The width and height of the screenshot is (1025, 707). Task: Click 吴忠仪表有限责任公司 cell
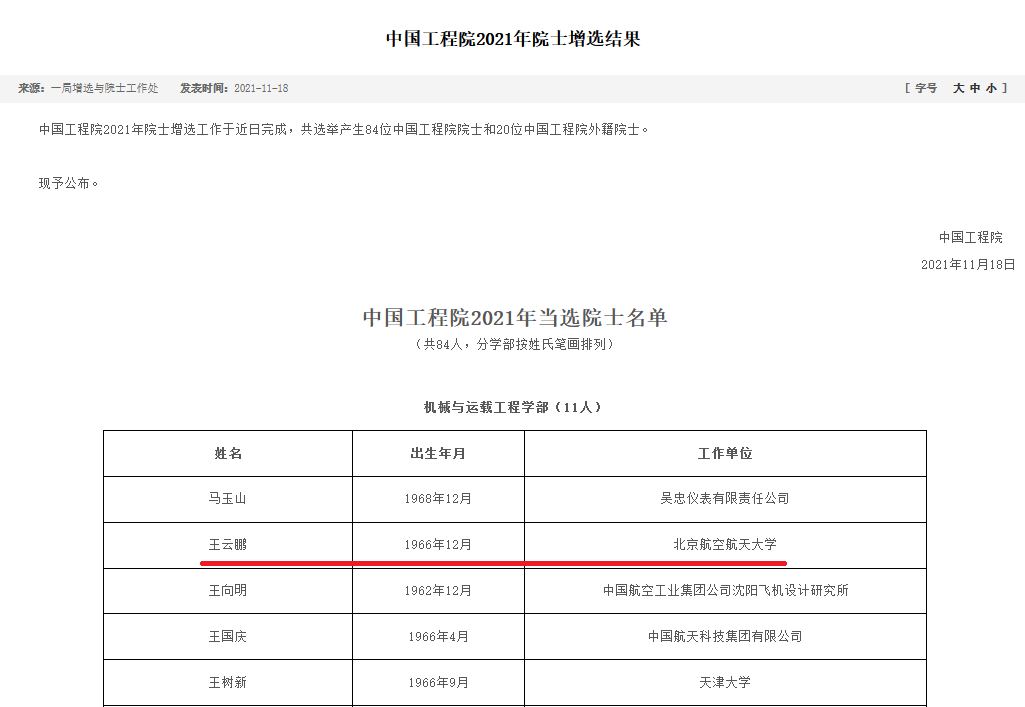tap(725, 498)
